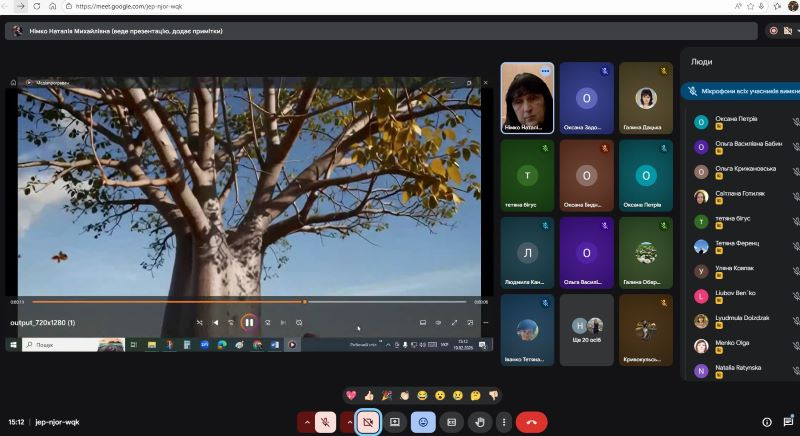Click the present screen icon
Viewport: 800px width, 436px height.
click(x=395, y=422)
